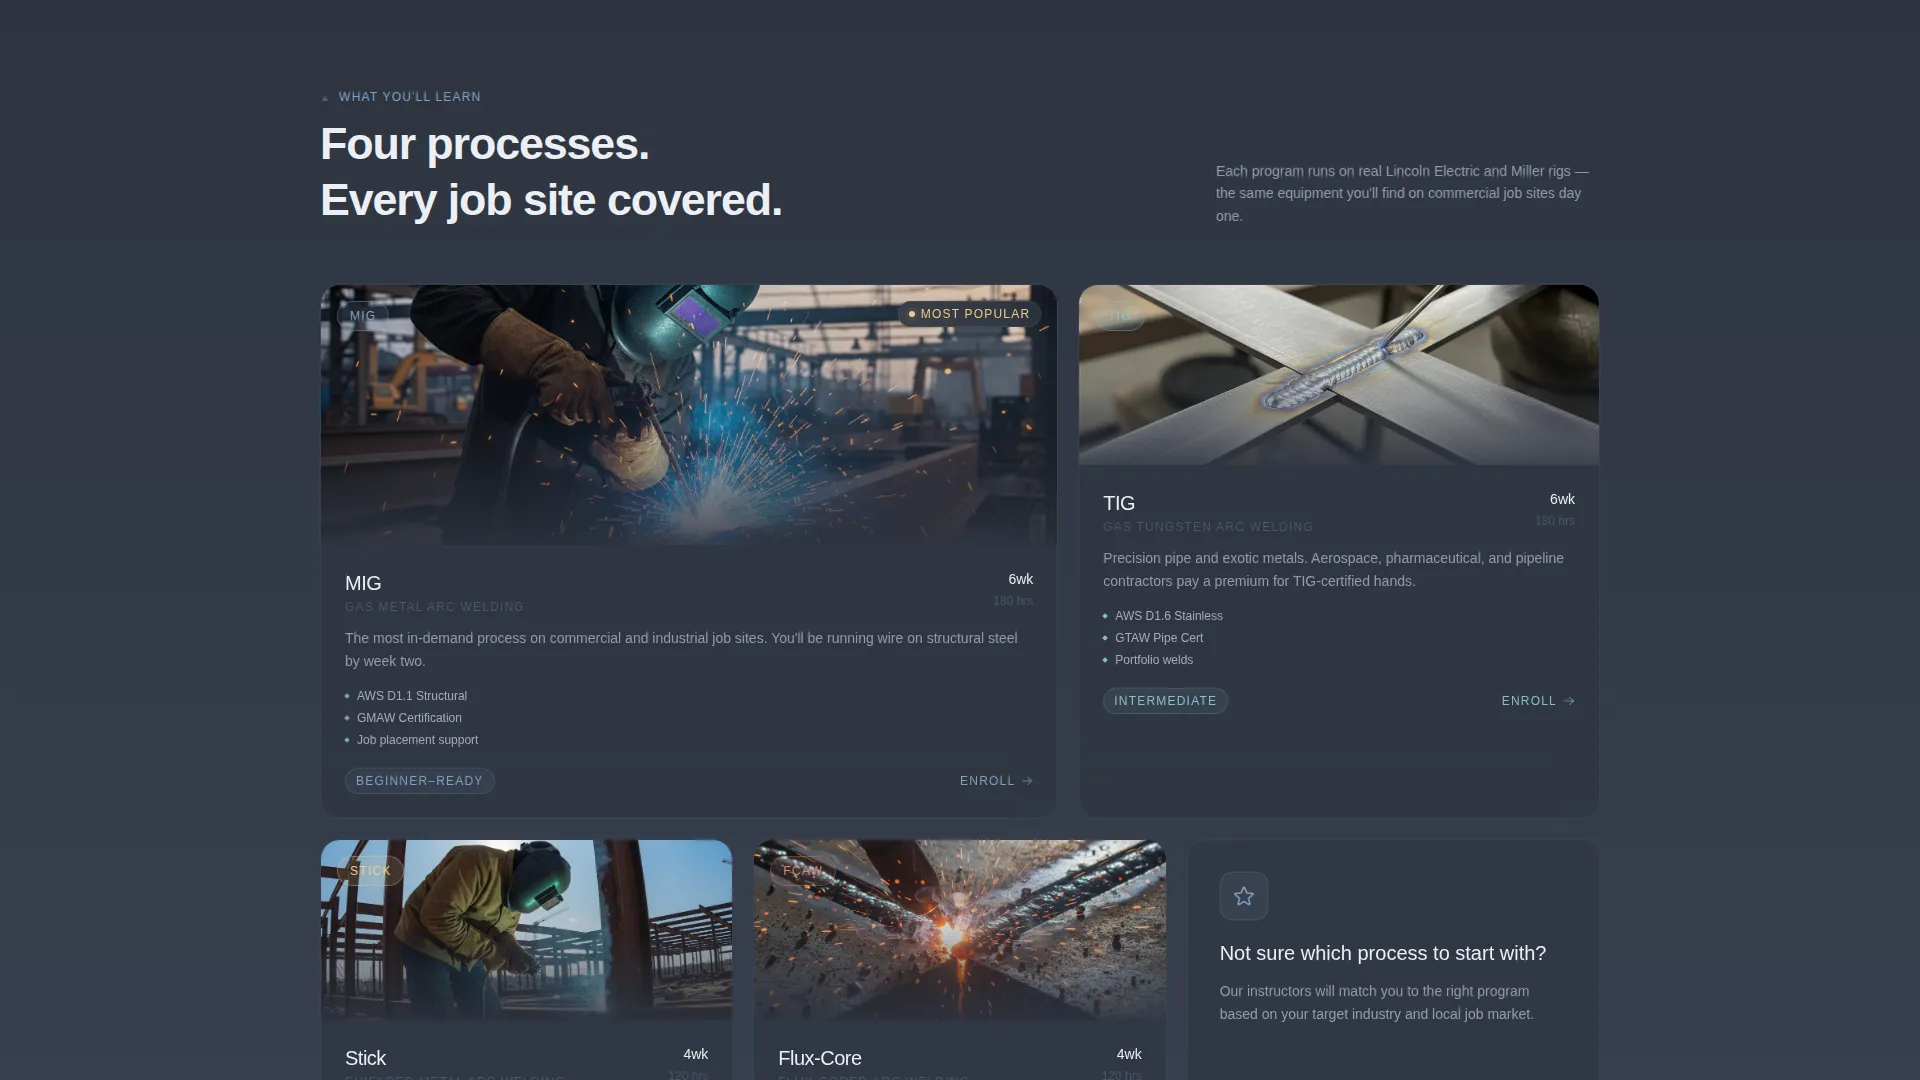Click 'Job placement support' list item
The width and height of the screenshot is (1920, 1080).
tap(417, 740)
